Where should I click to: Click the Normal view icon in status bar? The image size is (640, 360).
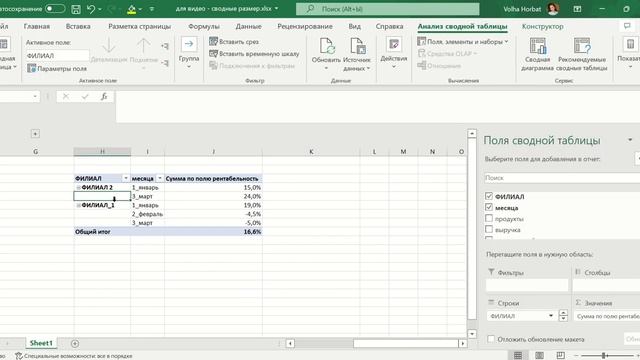518,356
